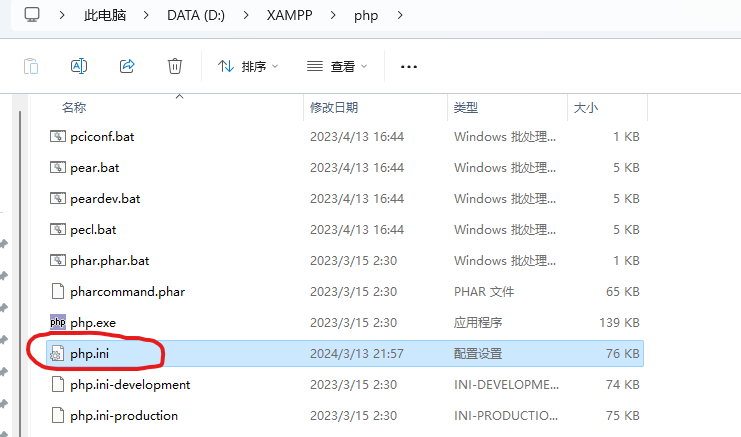Expand the chevron after DATA (D:)
Screen dimensions: 741x437
(x=246, y=15)
